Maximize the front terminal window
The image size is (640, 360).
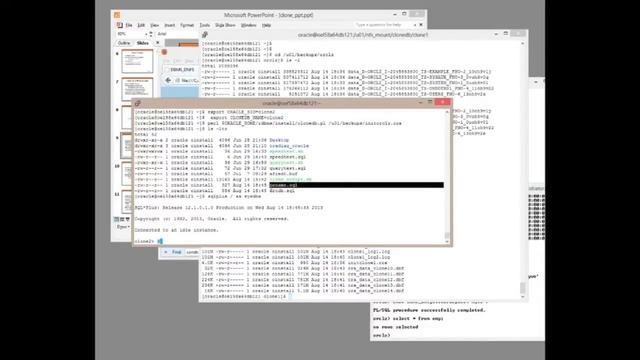[430, 102]
